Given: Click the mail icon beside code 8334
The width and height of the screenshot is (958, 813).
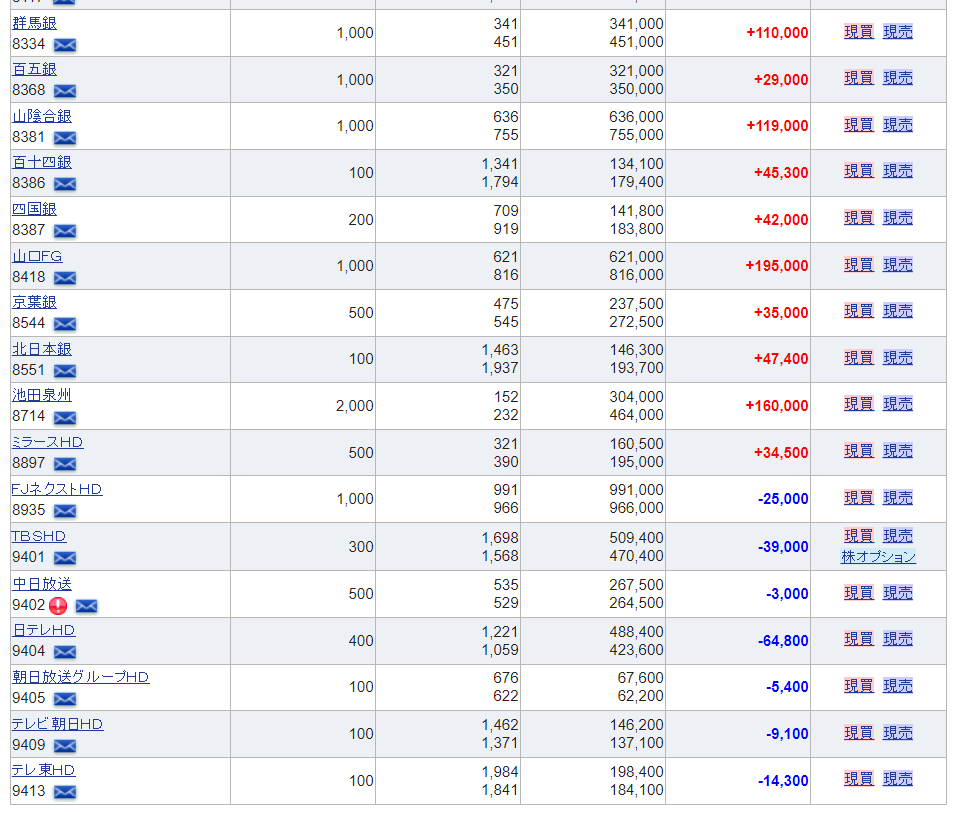Looking at the screenshot, I should (65, 45).
